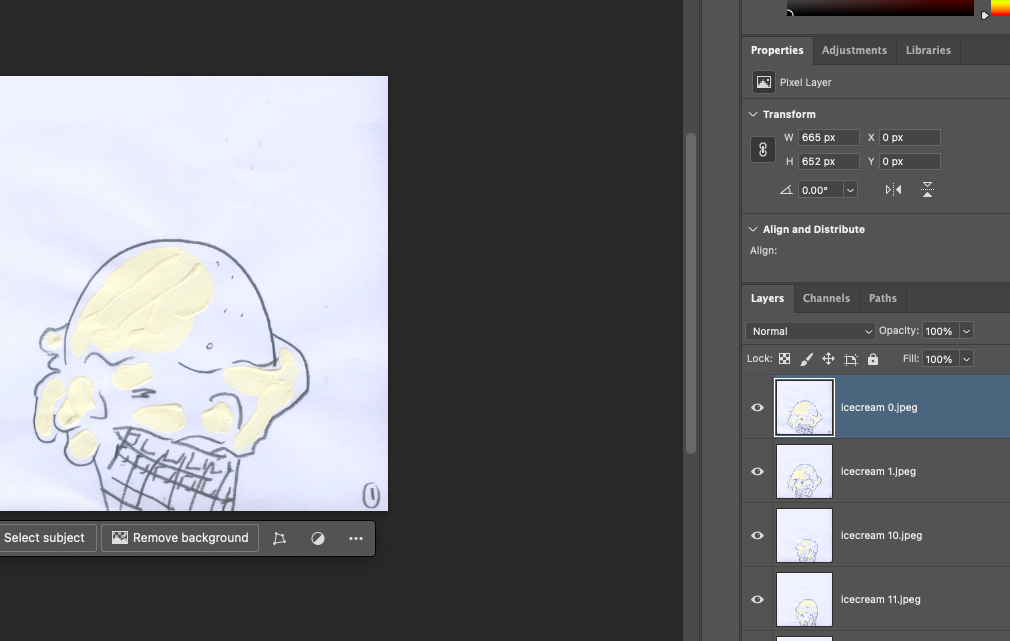This screenshot has height=641, width=1010.
Task: Lock position move icon
Action: [x=828, y=359]
